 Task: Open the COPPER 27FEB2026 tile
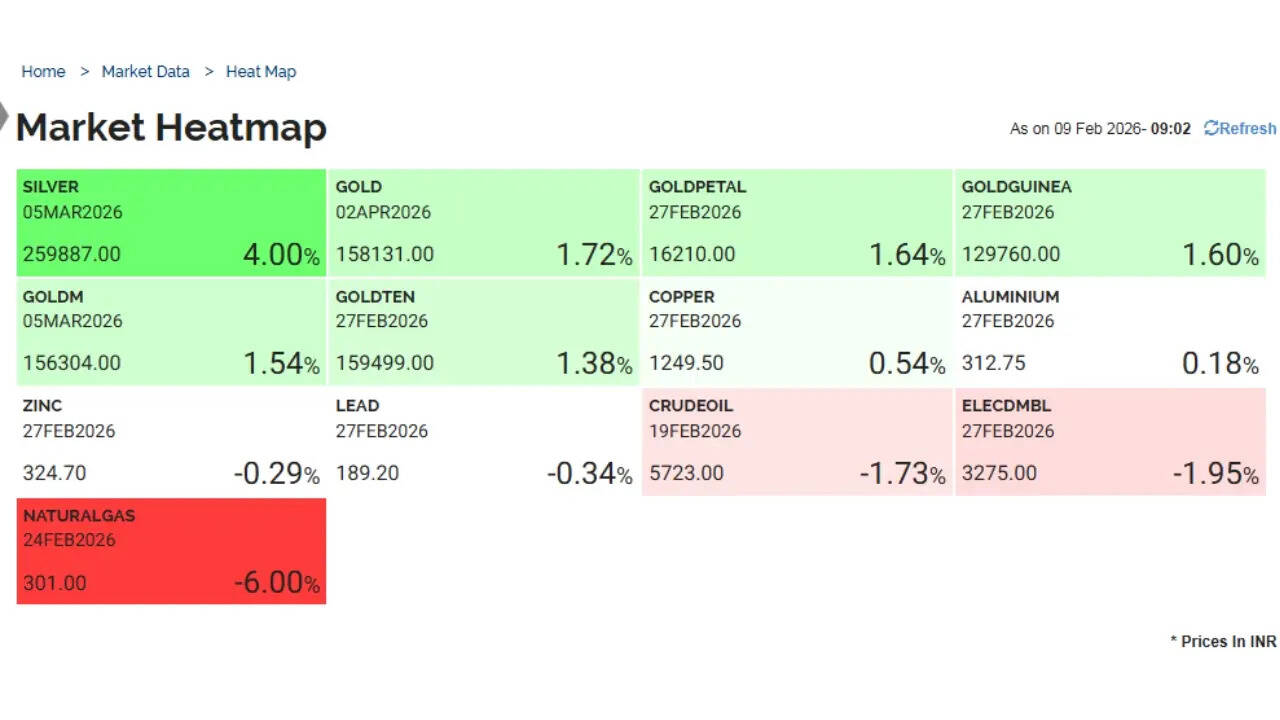pyautogui.click(x=797, y=332)
